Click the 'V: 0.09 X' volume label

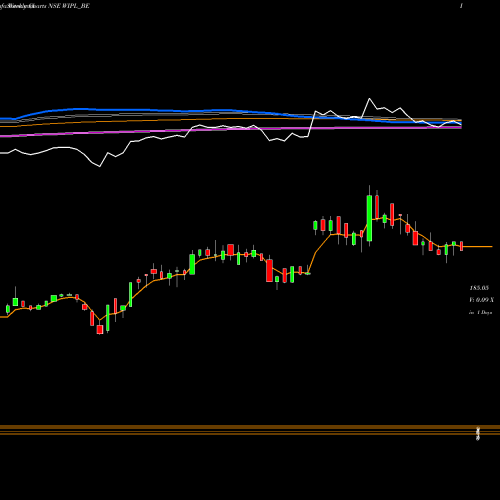(x=481, y=300)
